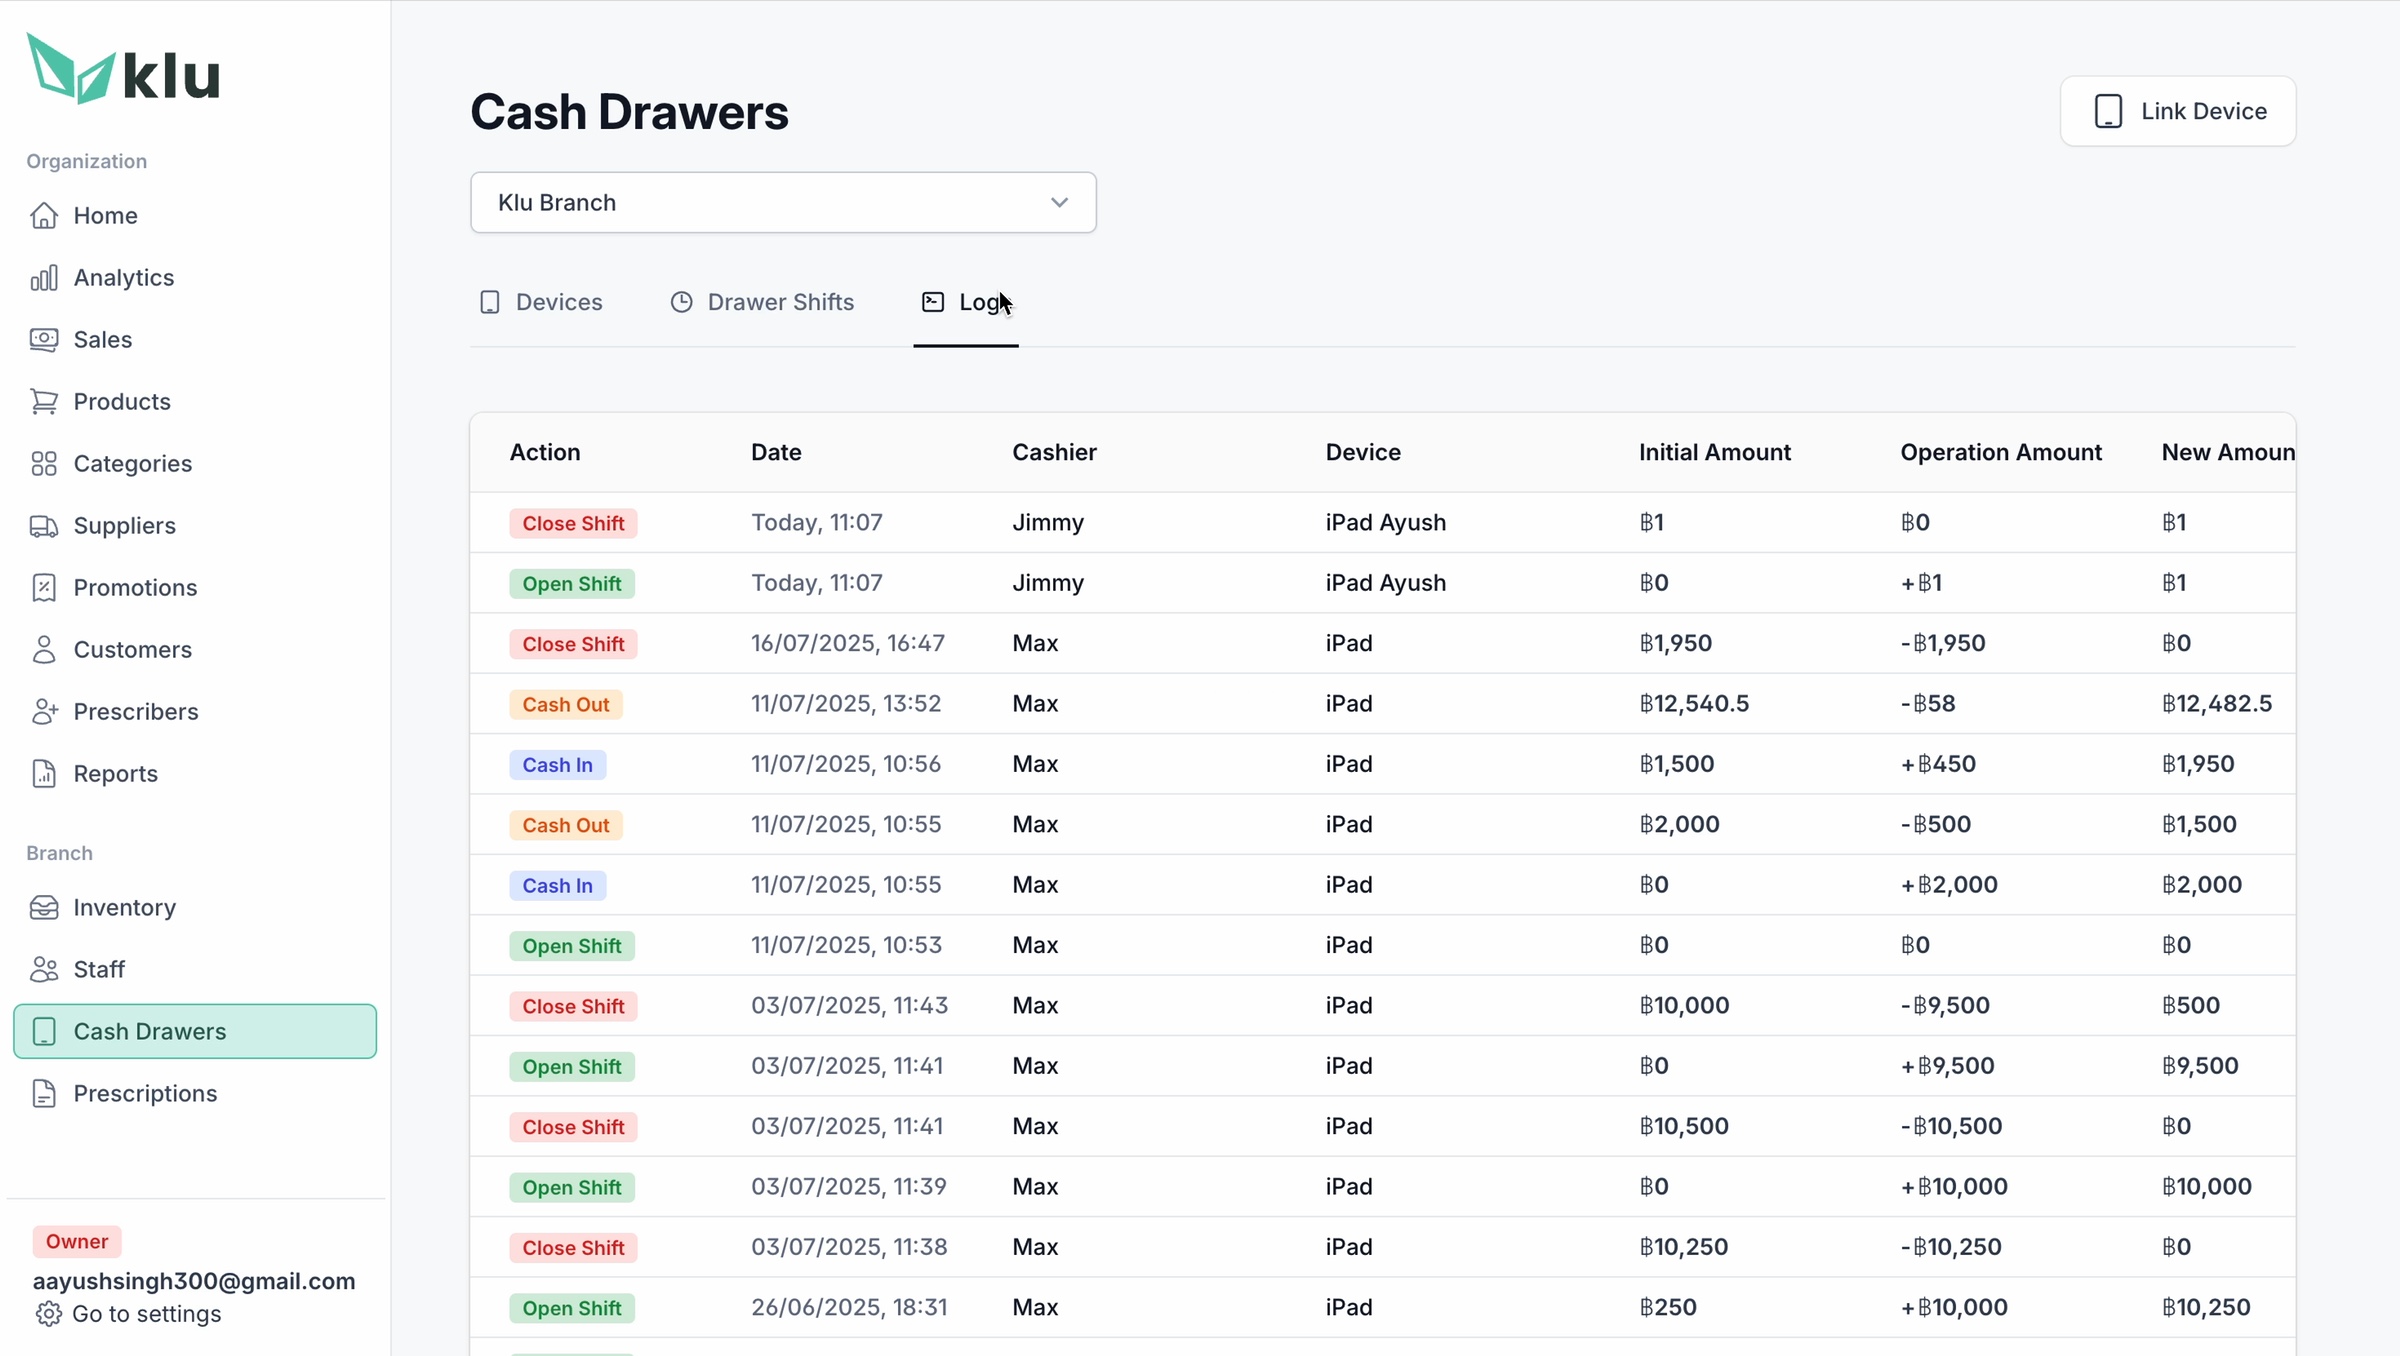2400x1356 pixels.
Task: Click the Products cart icon
Action: pos(44,401)
